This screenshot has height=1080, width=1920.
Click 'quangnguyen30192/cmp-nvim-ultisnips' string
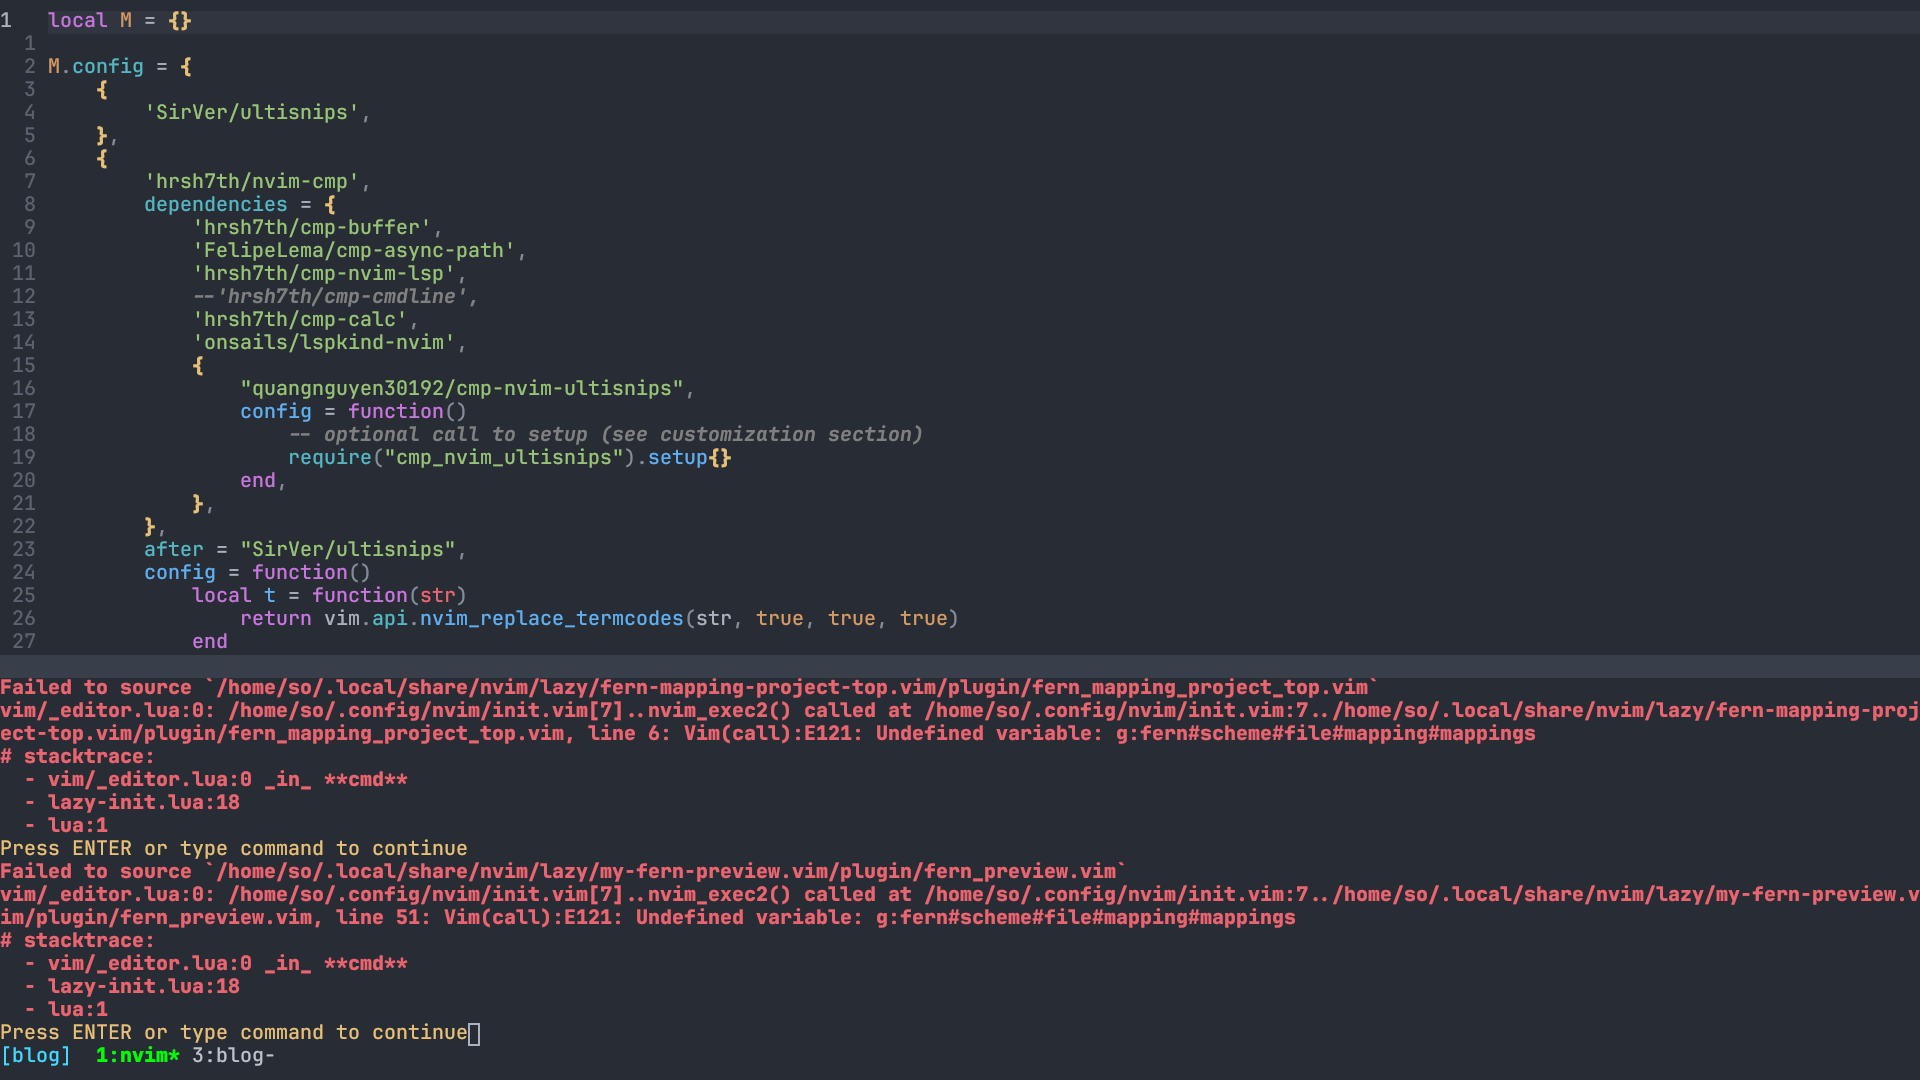[462, 388]
